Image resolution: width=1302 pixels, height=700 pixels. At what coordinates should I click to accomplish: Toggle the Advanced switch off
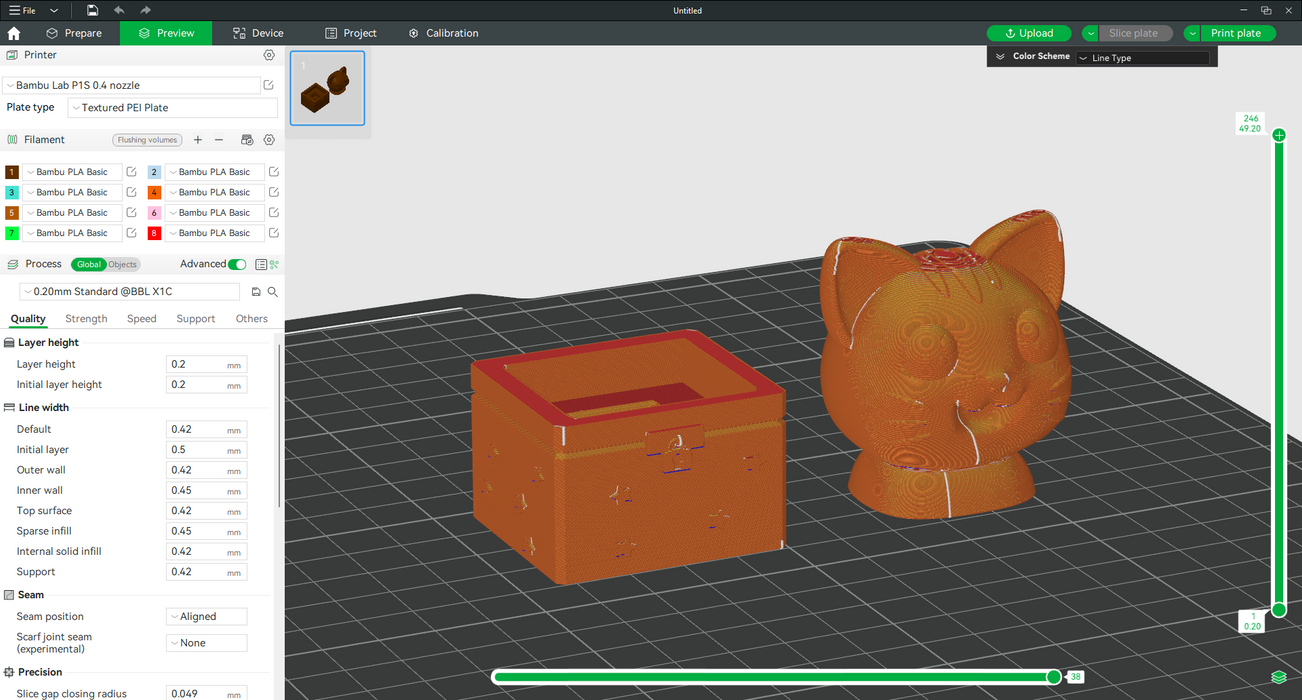tap(237, 264)
